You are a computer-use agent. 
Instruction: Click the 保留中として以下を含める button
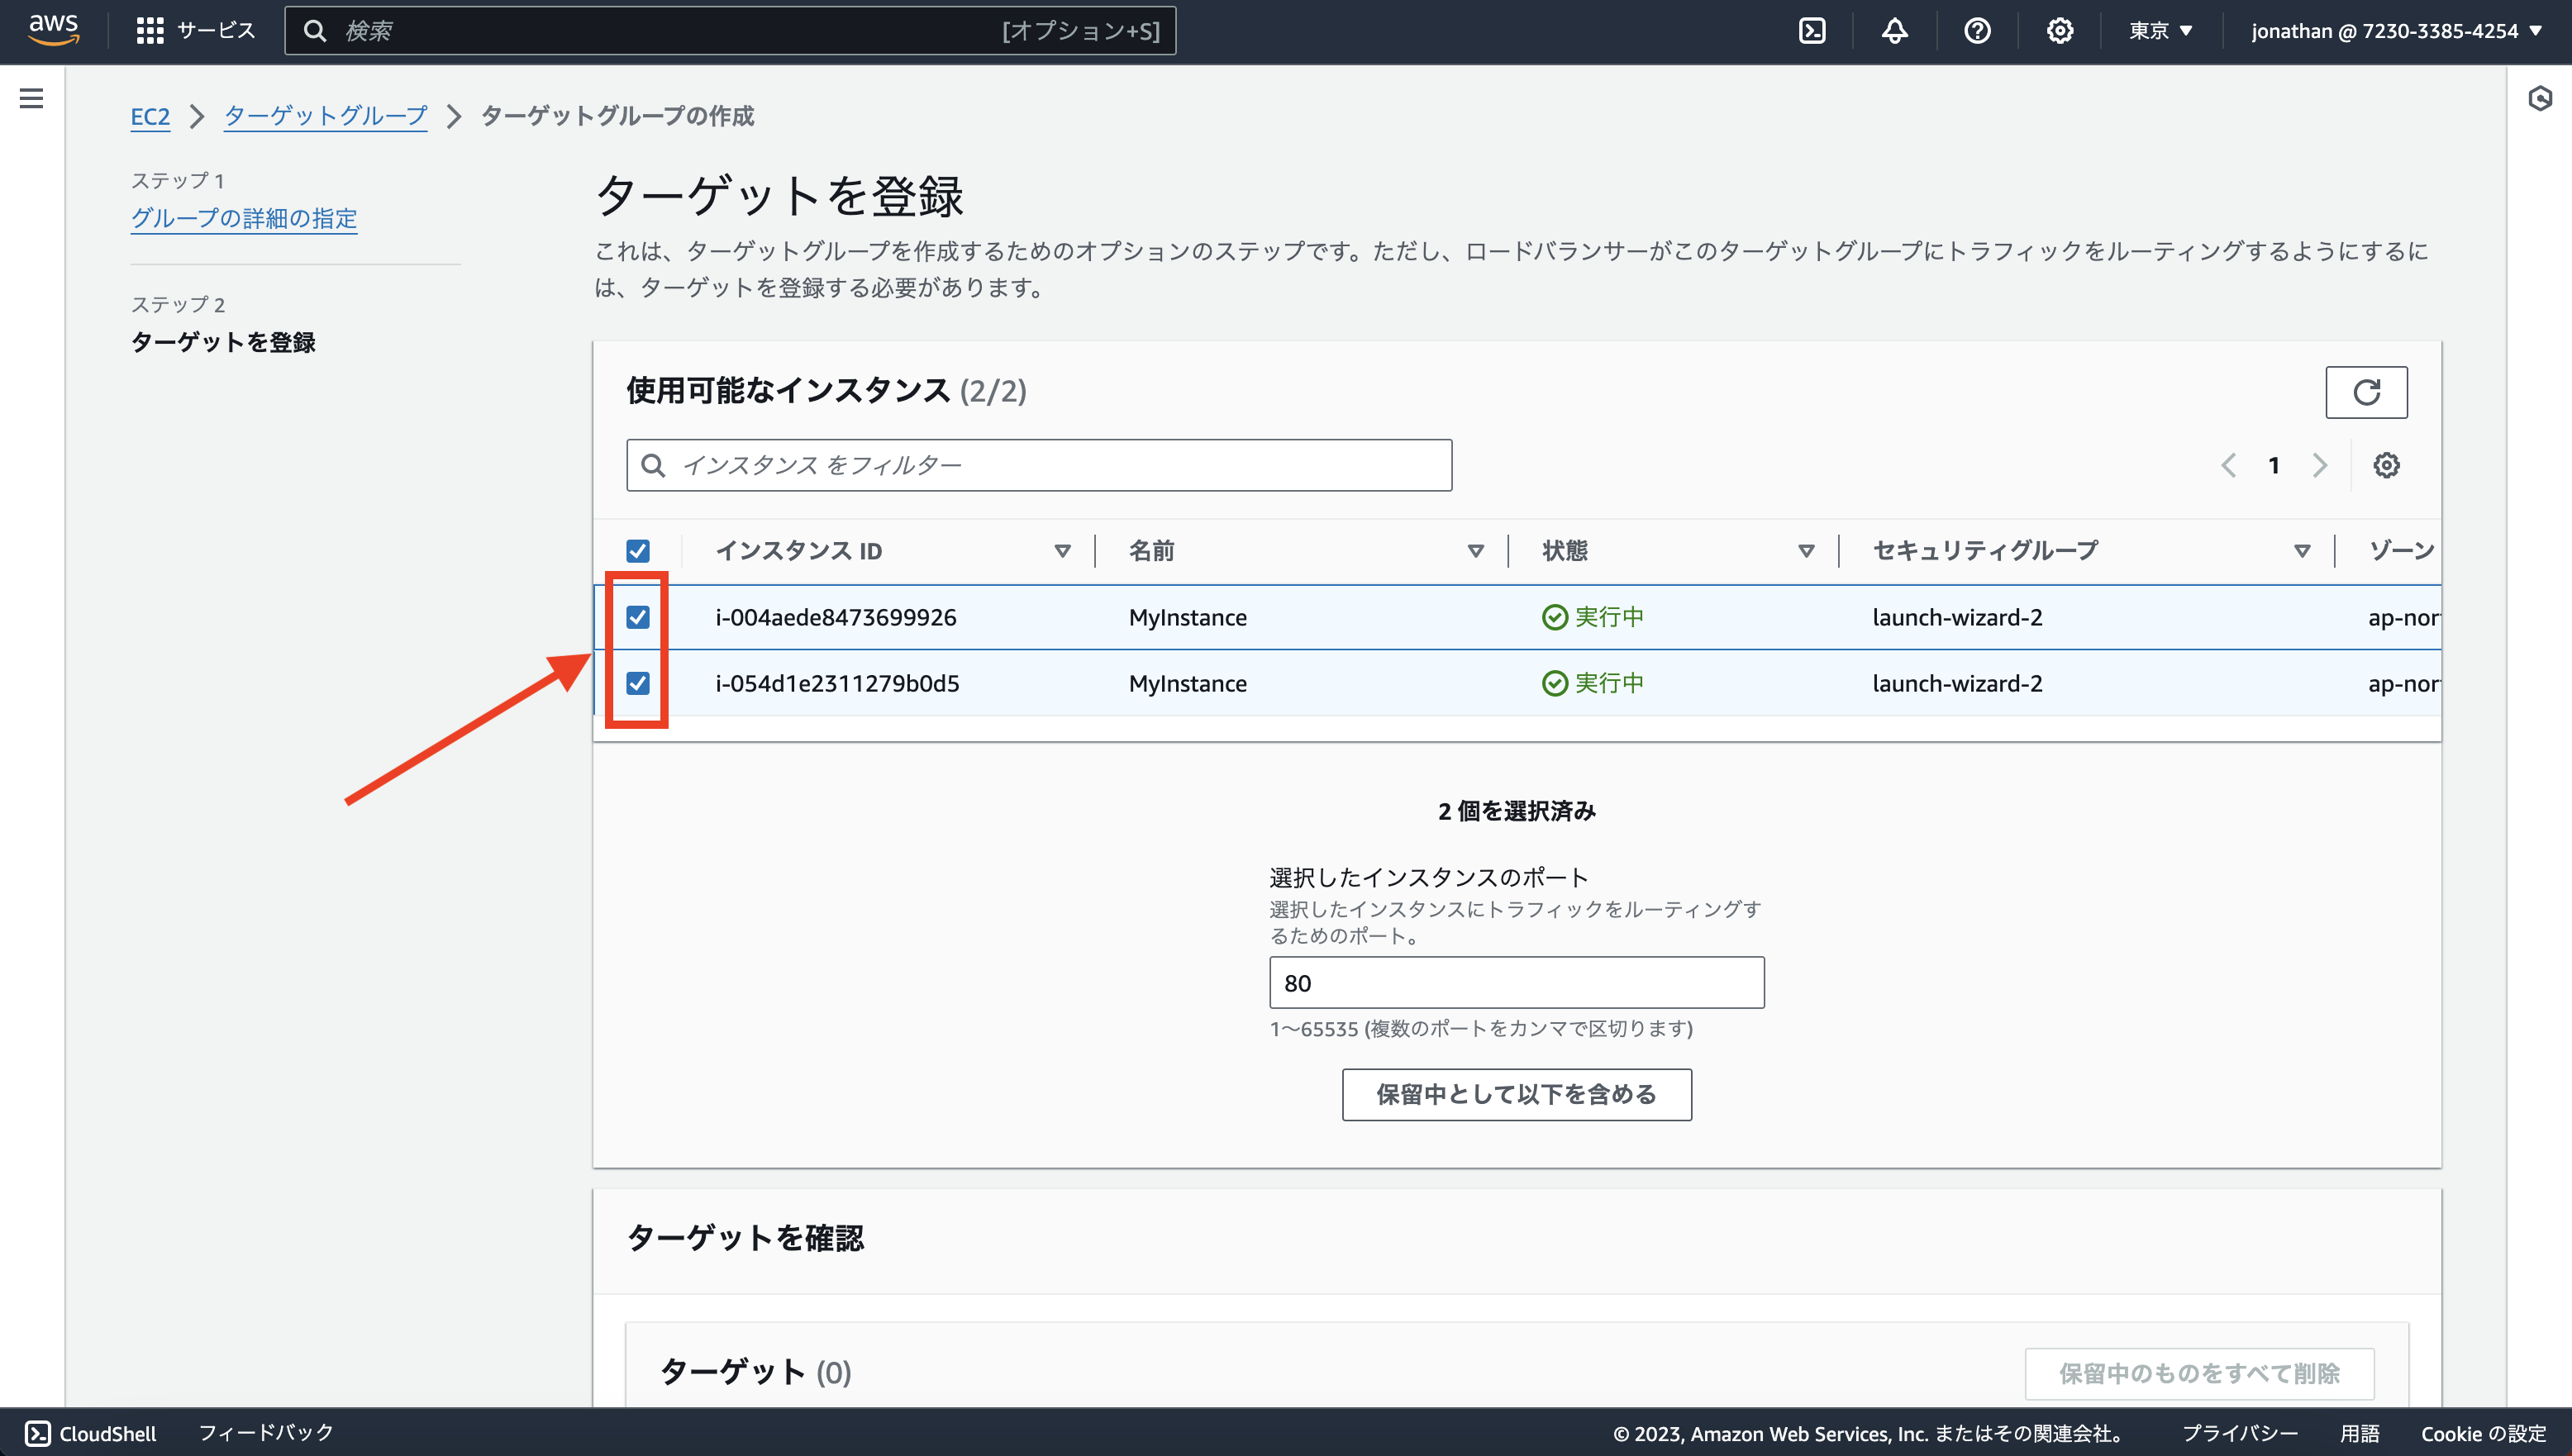[1516, 1094]
